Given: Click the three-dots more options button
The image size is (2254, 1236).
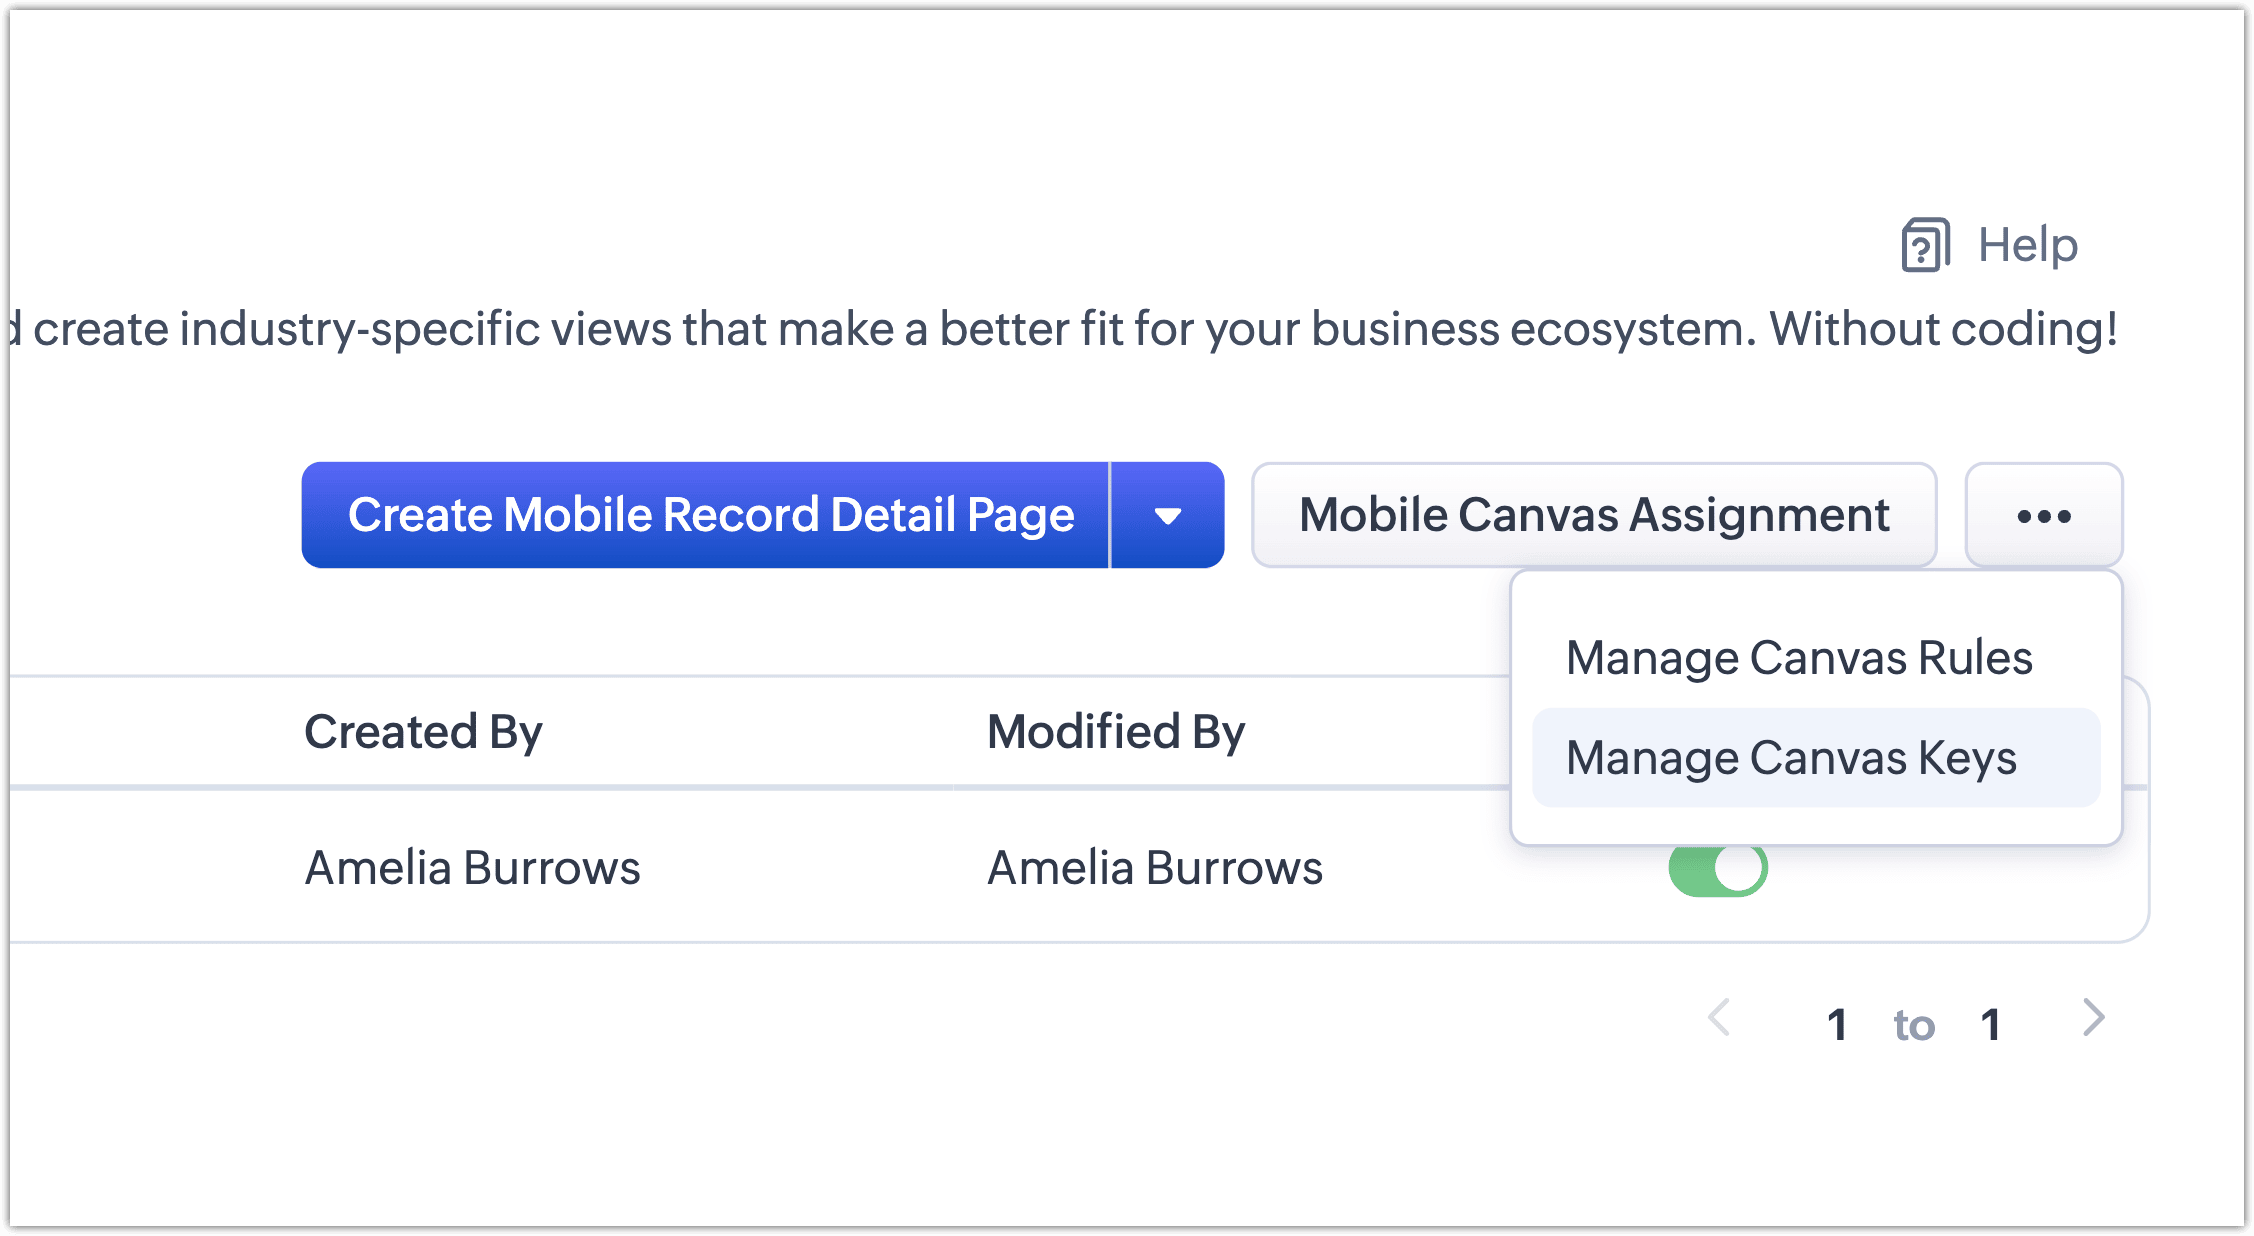Looking at the screenshot, I should pyautogui.click(x=2043, y=515).
